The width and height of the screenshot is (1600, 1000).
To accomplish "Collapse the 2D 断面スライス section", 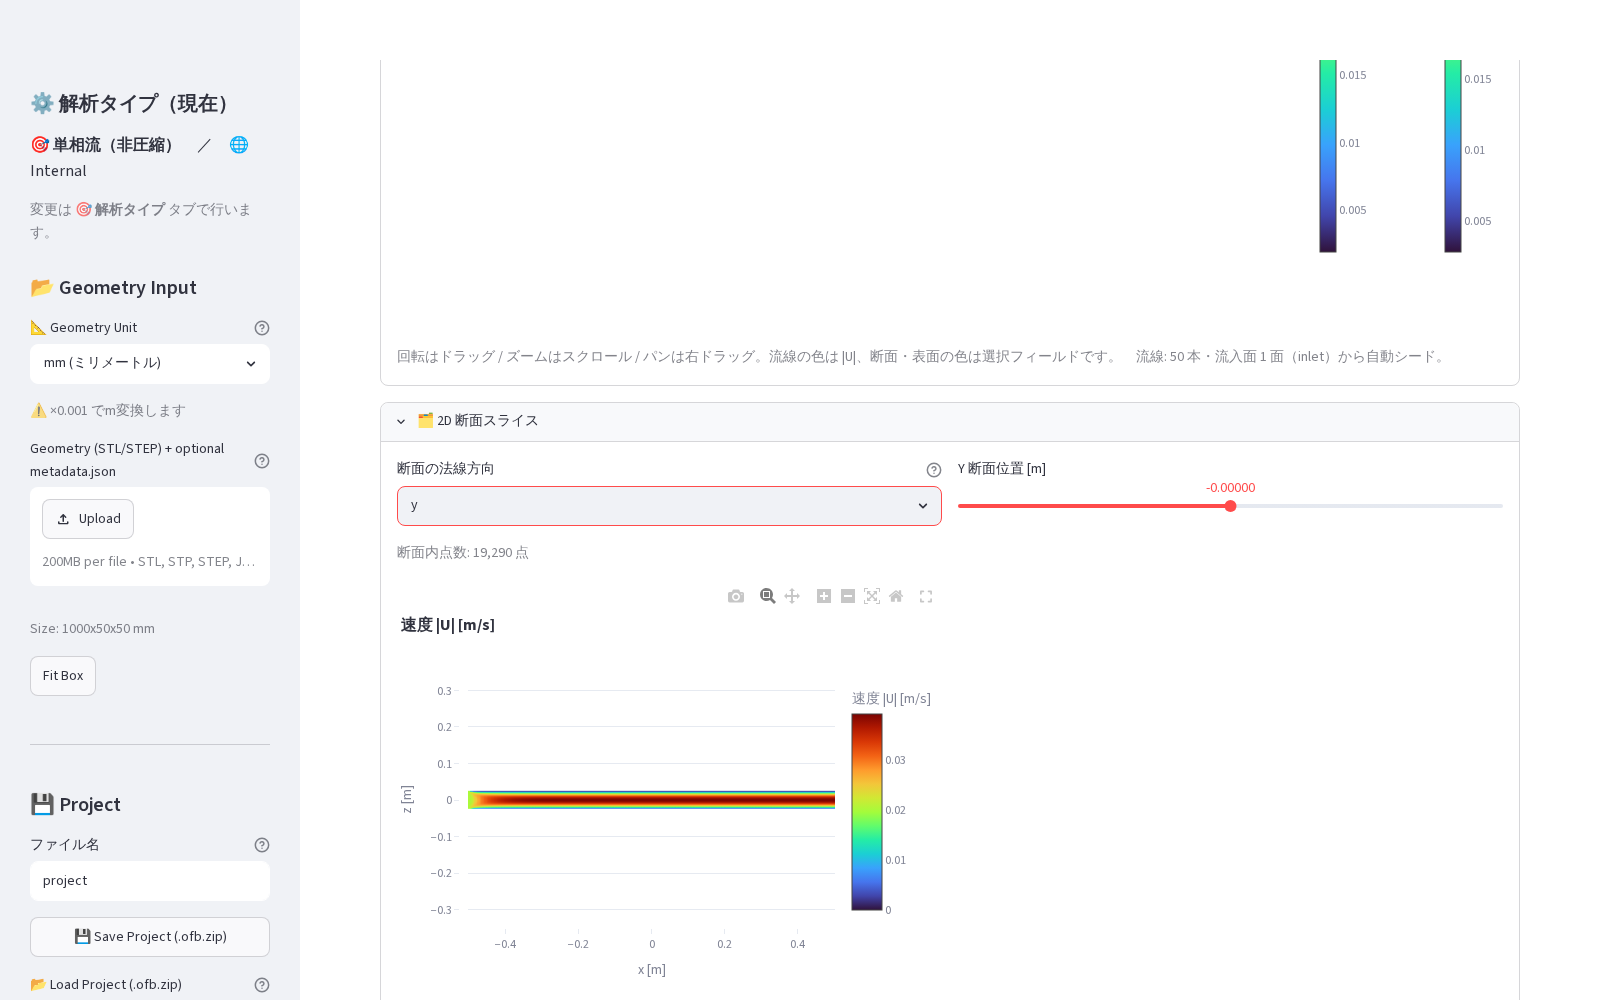I will (950, 421).
